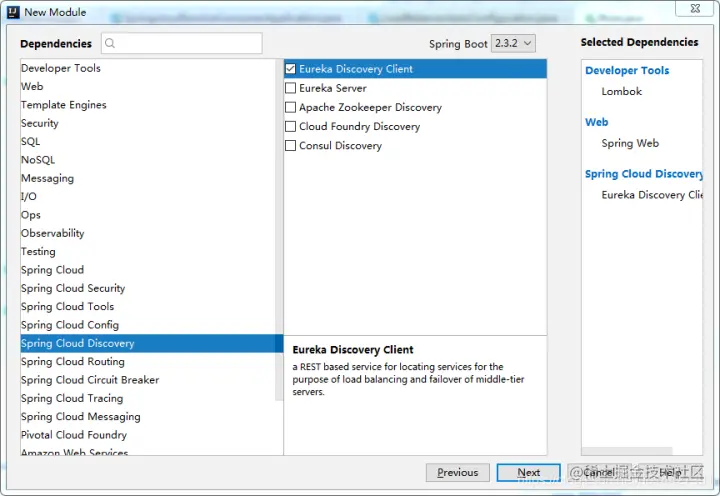This screenshot has height=496, width=720.
Task: Check the Eureka Server checkbox
Action: point(290,88)
